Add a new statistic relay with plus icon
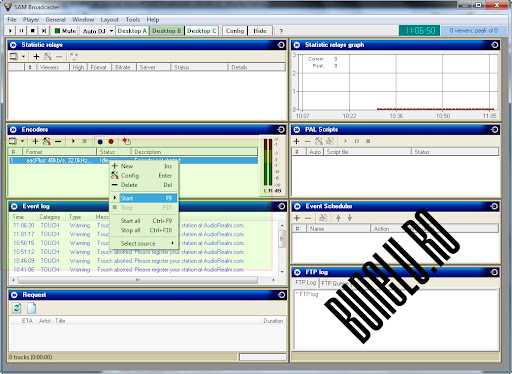This screenshot has width=512, height=374. (x=36, y=57)
